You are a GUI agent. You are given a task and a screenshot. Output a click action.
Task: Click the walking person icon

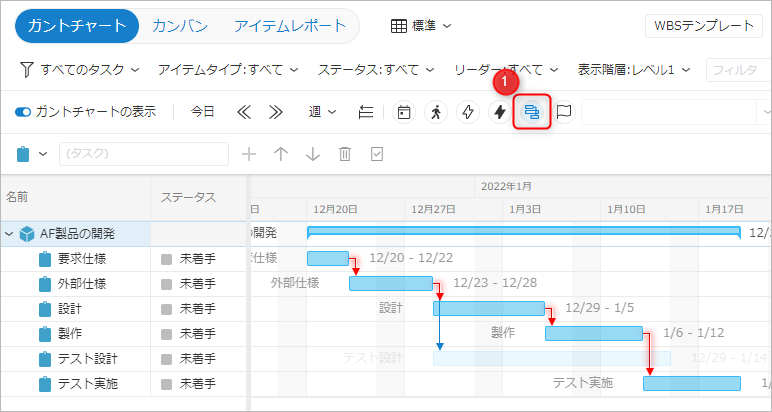tap(436, 112)
